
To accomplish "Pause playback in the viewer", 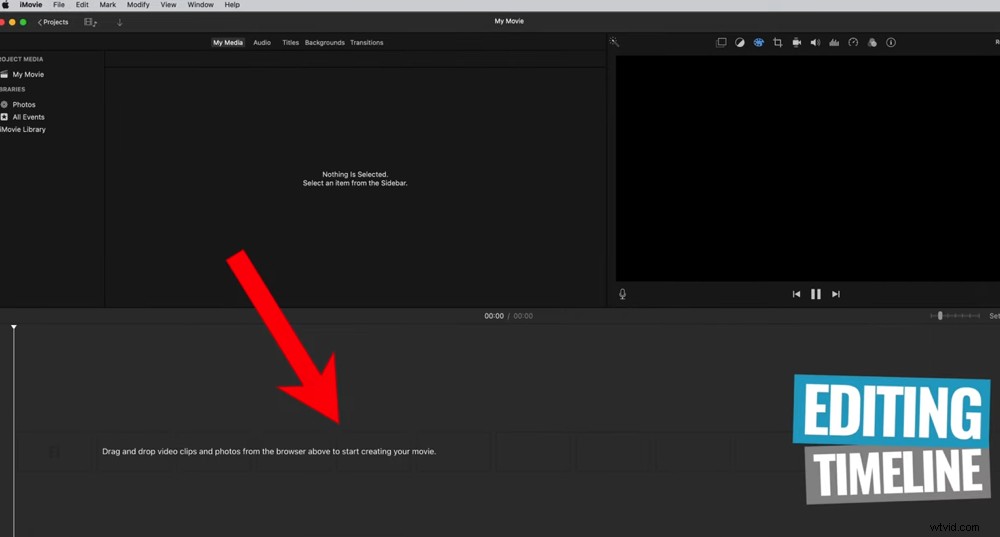I will pyautogui.click(x=816, y=294).
